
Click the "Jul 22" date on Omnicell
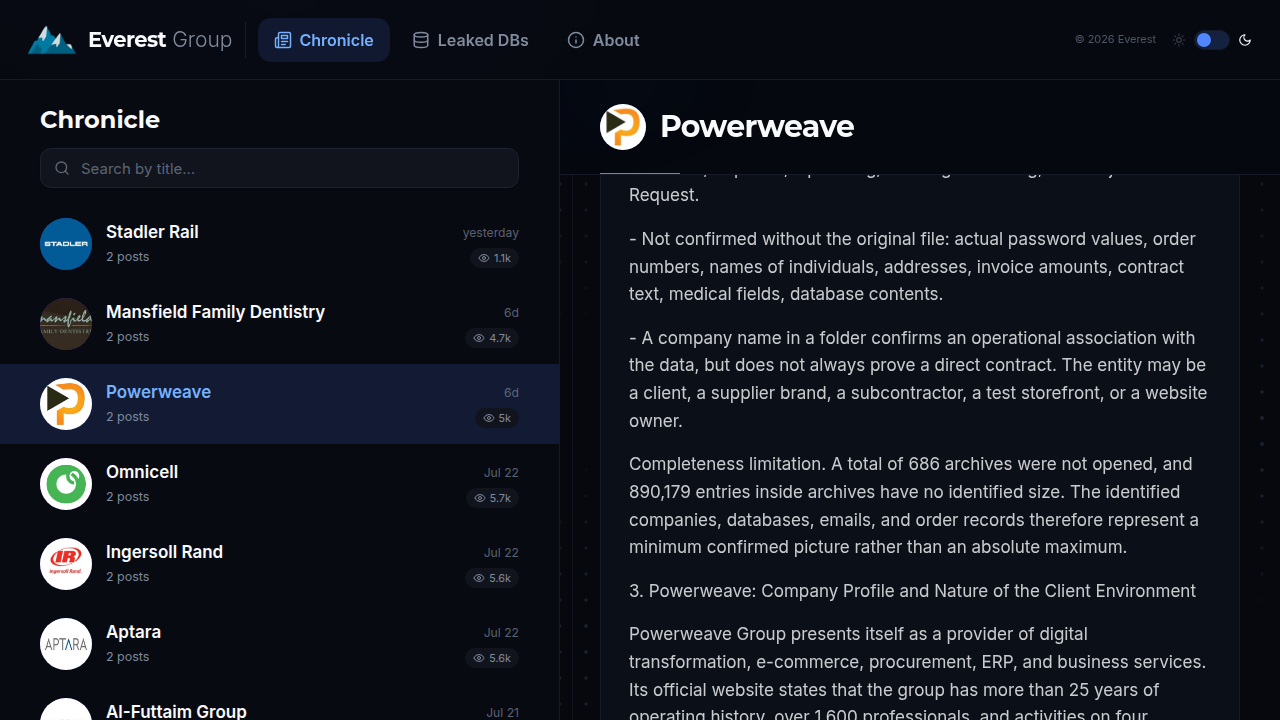(501, 473)
